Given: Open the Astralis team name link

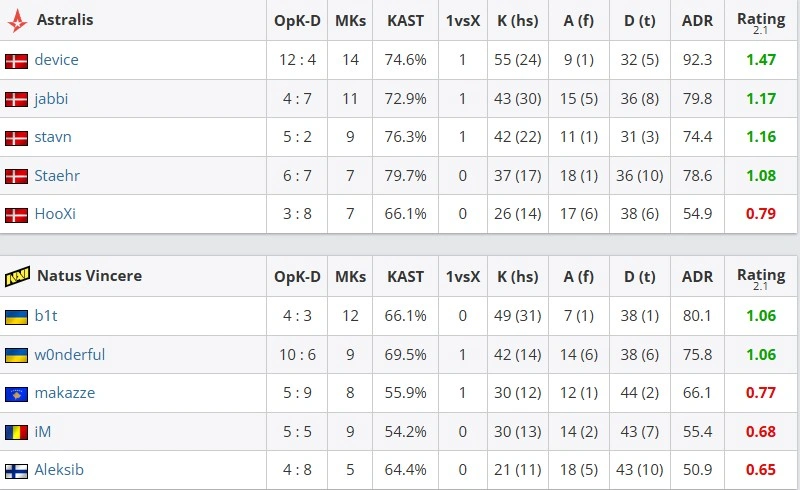Looking at the screenshot, I should click(x=65, y=20).
